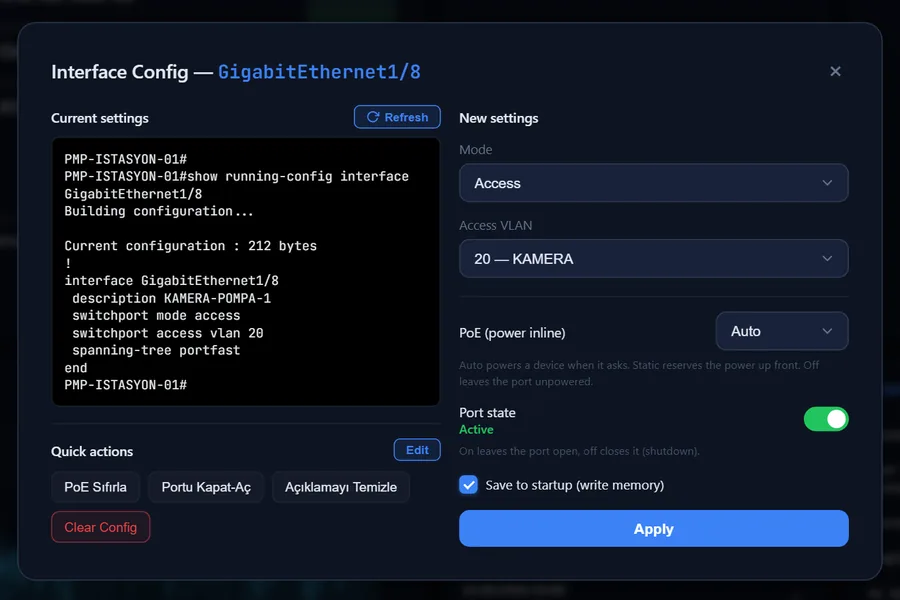Toggle the Port state switch off
The image size is (900, 600).
click(x=825, y=419)
